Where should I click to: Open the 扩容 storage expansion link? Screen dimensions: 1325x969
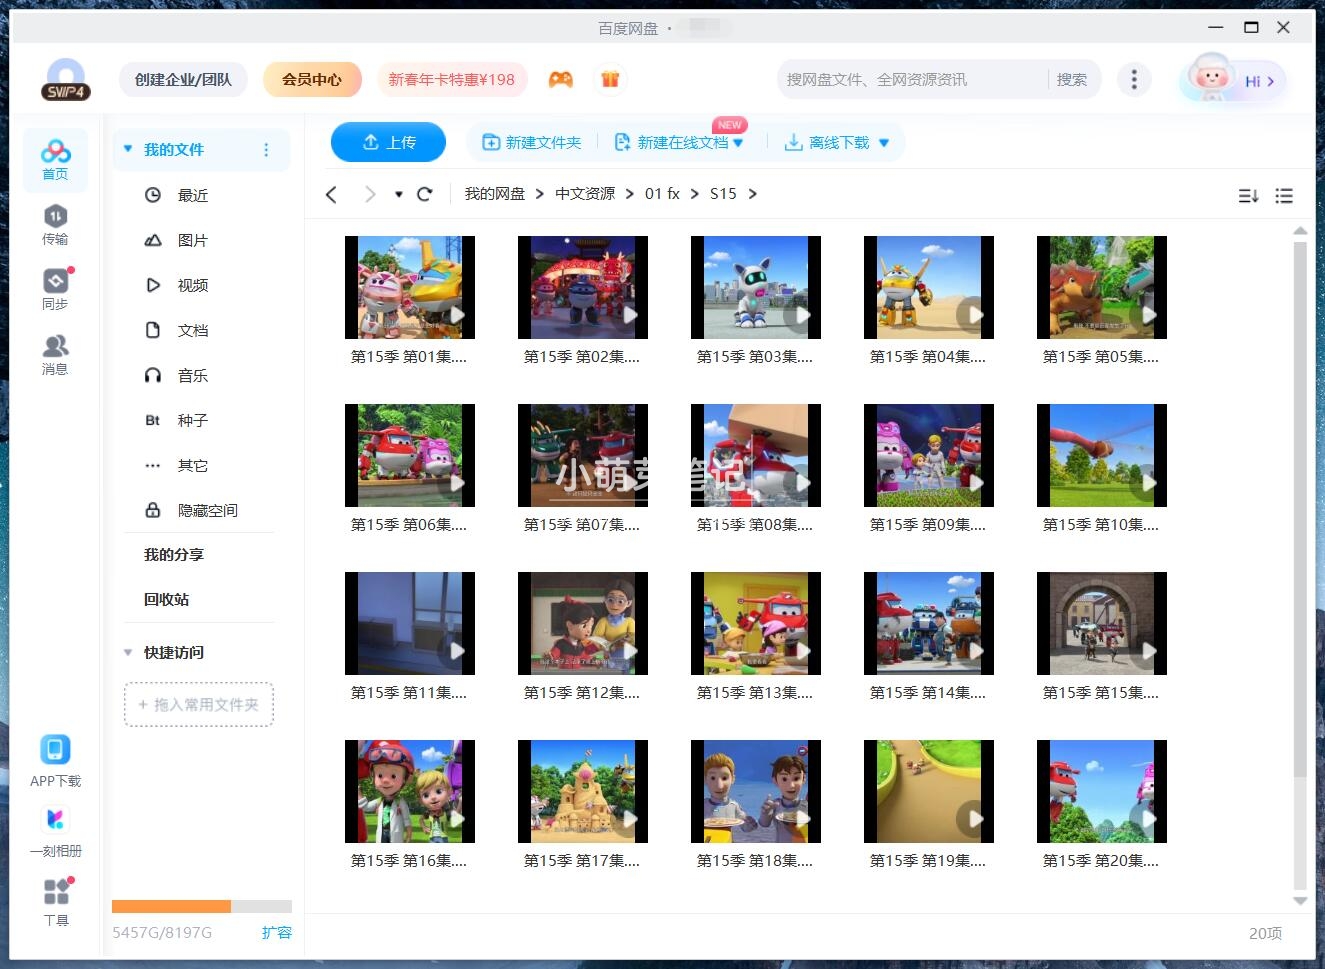[277, 932]
